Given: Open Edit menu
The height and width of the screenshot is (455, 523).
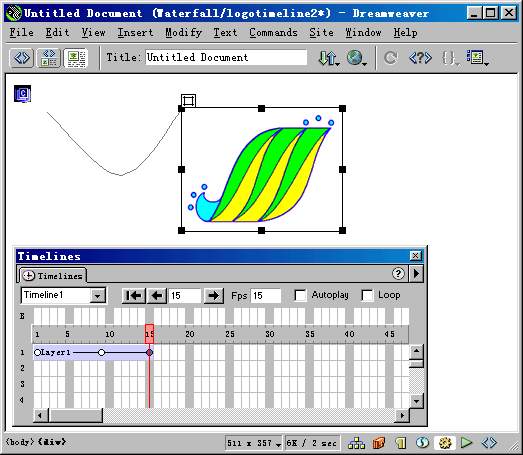Looking at the screenshot, I should click(57, 32).
